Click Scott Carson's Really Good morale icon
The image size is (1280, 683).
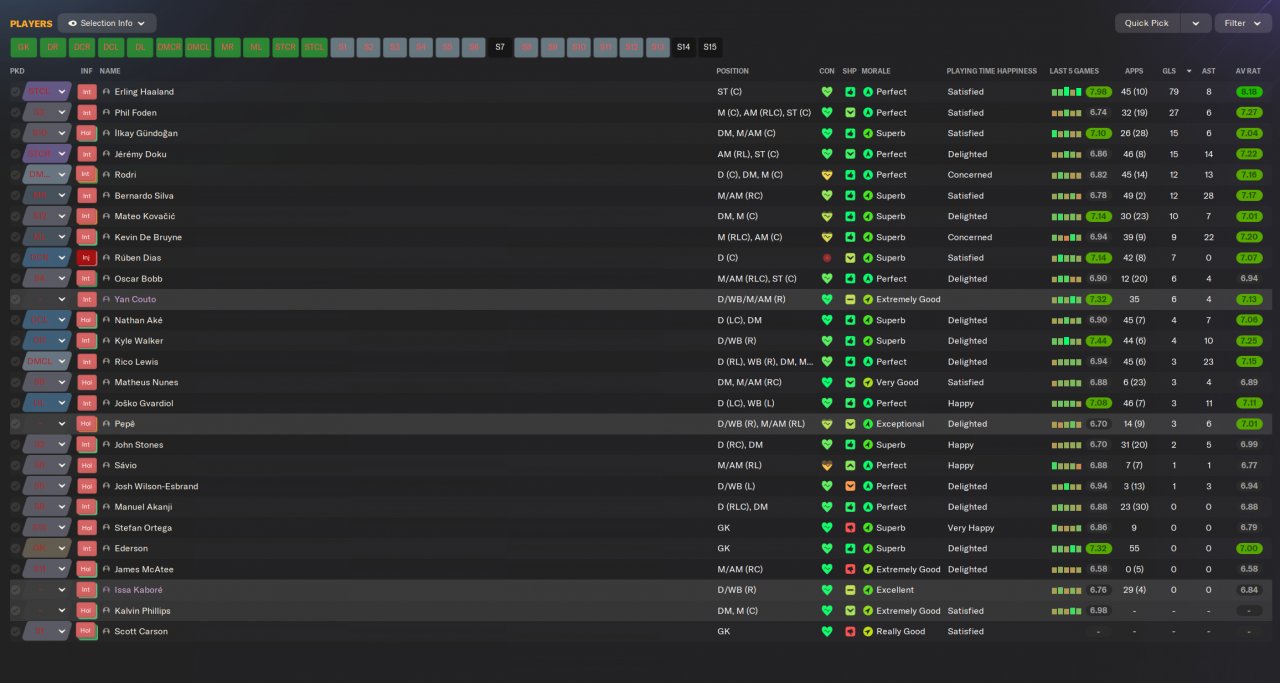868,632
